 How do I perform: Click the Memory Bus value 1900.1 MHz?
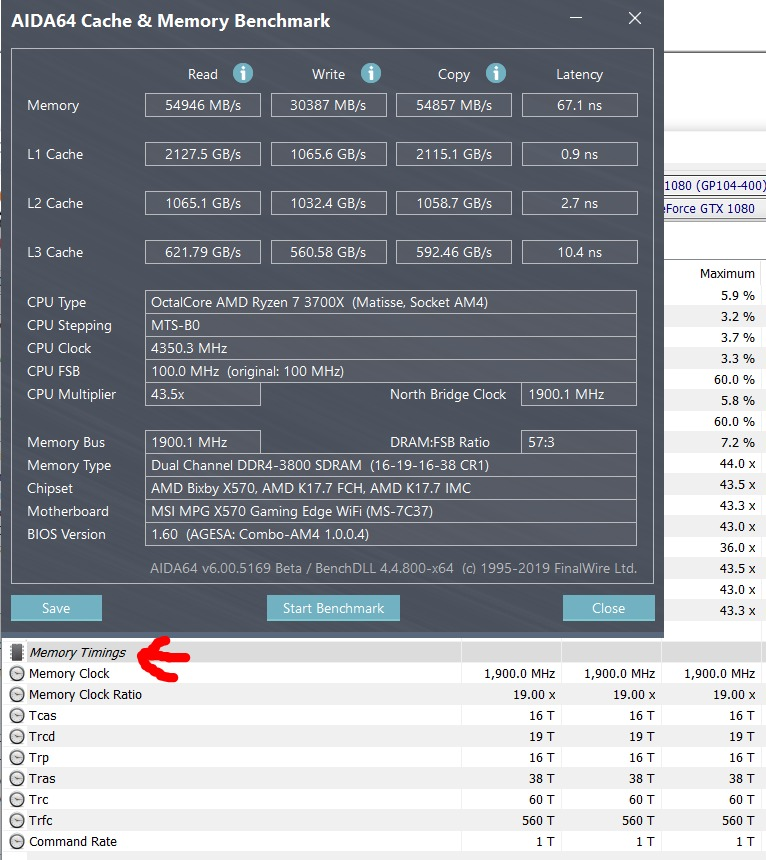point(203,442)
